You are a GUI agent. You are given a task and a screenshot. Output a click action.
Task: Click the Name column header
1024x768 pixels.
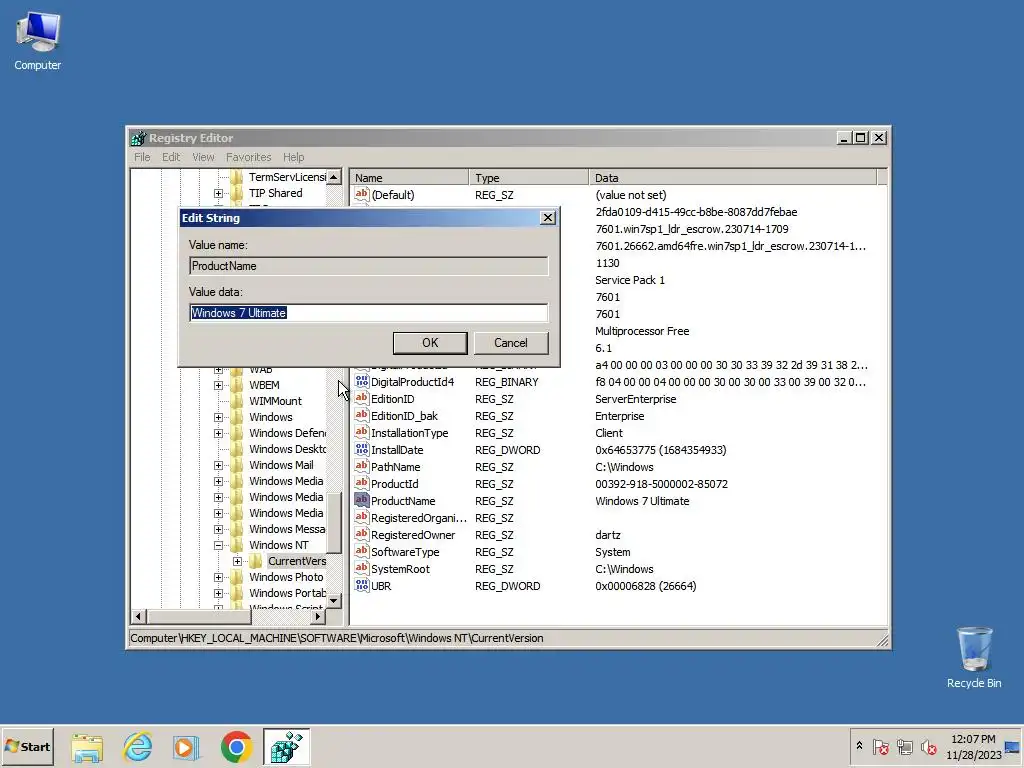tap(409, 178)
